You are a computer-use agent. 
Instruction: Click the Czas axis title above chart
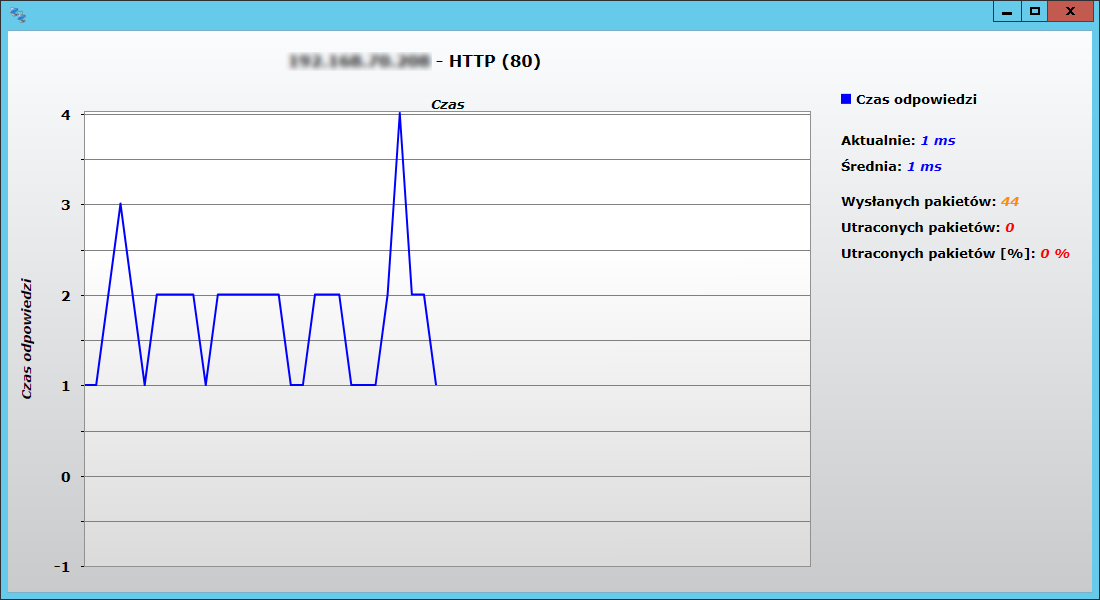[447, 104]
